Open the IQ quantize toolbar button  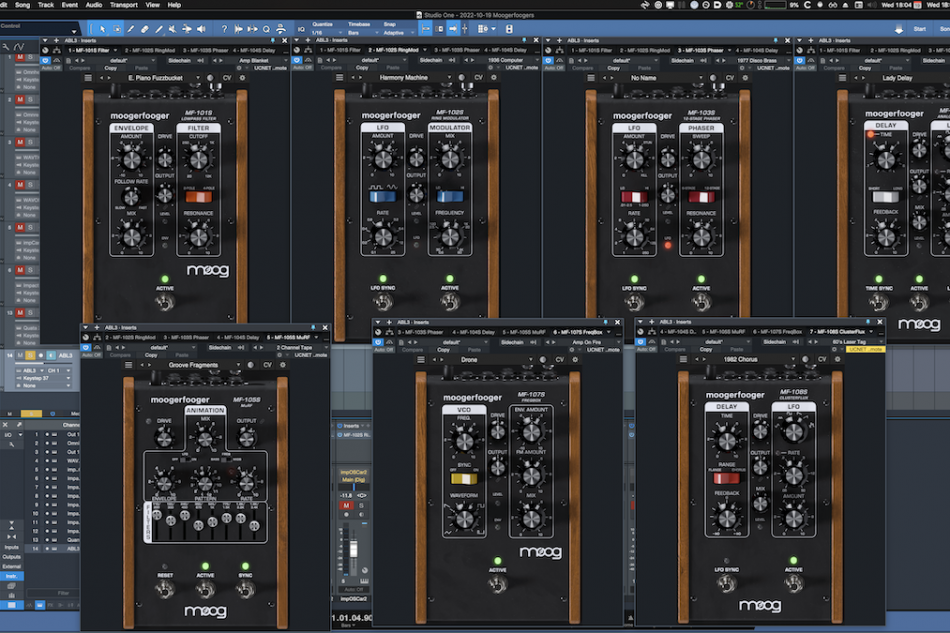tap(301, 29)
